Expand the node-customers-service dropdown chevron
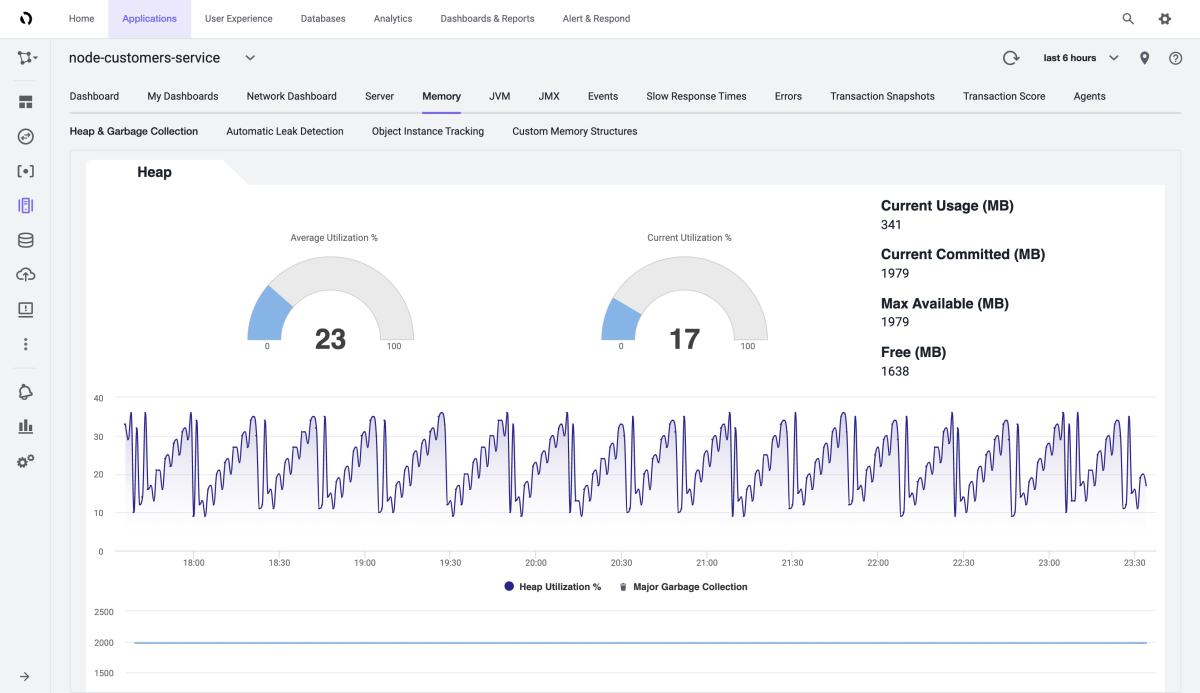 250,58
